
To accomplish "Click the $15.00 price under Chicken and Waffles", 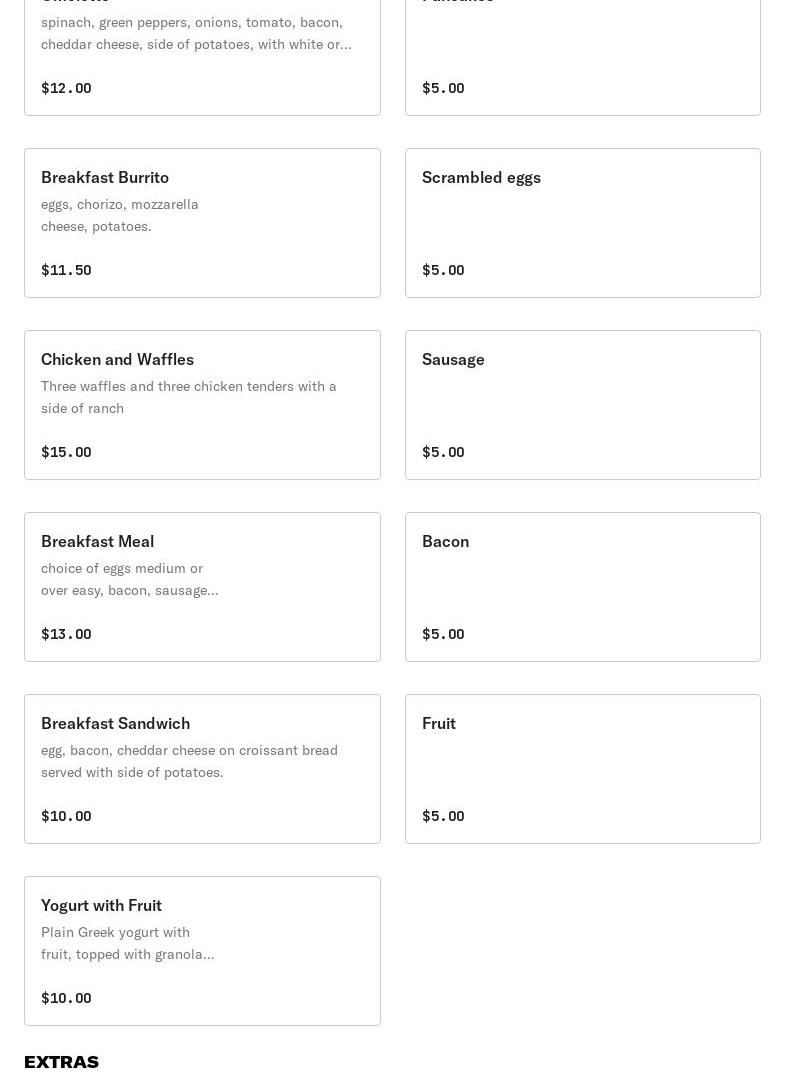I will [x=66, y=452].
